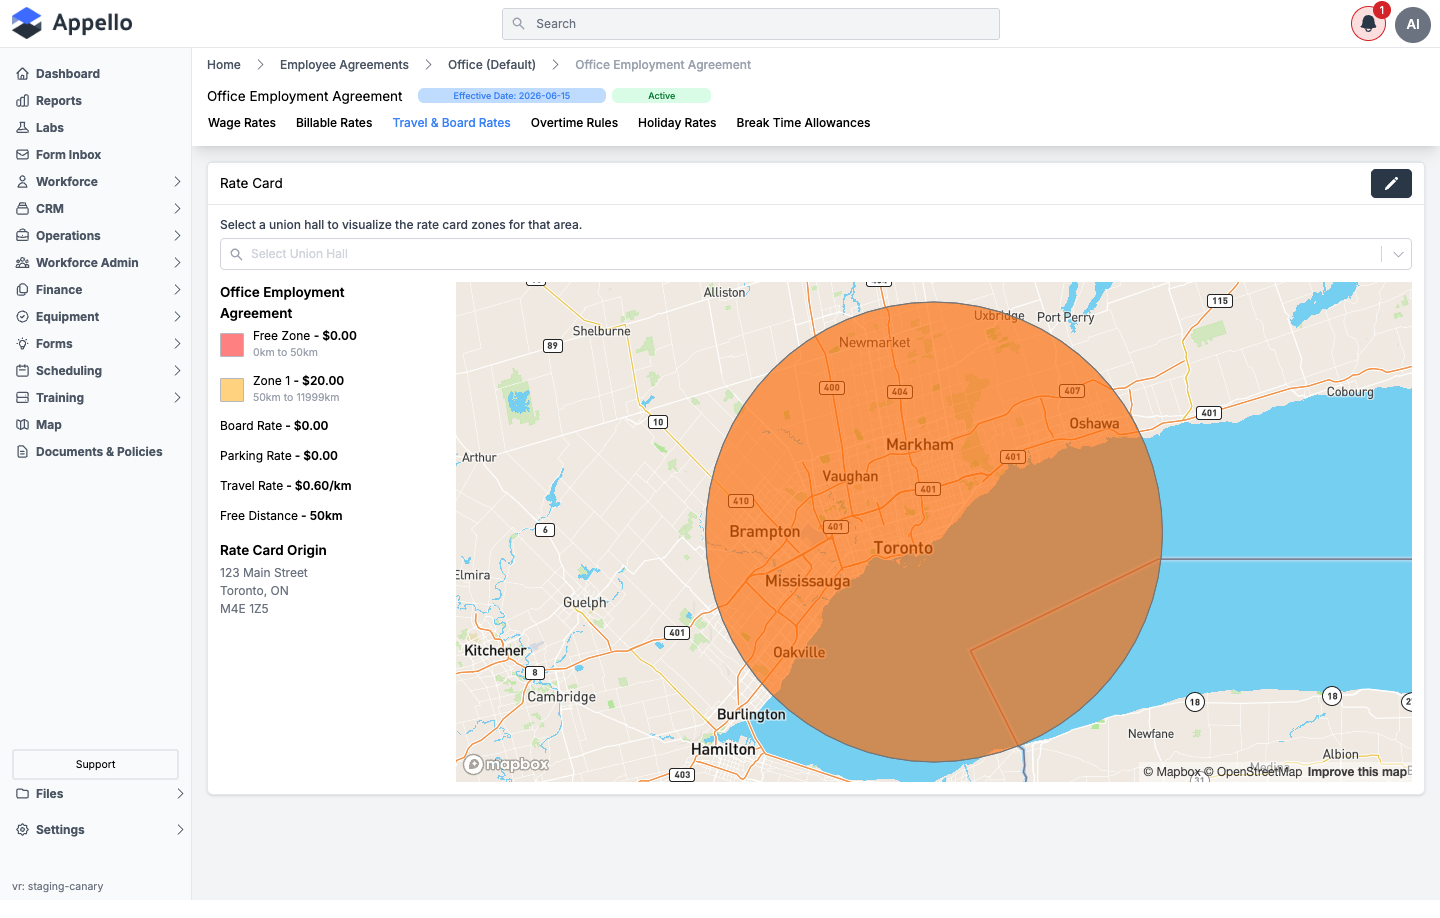Click the Settings gear icon
Viewport: 1440px width, 918px height.
tap(22, 830)
